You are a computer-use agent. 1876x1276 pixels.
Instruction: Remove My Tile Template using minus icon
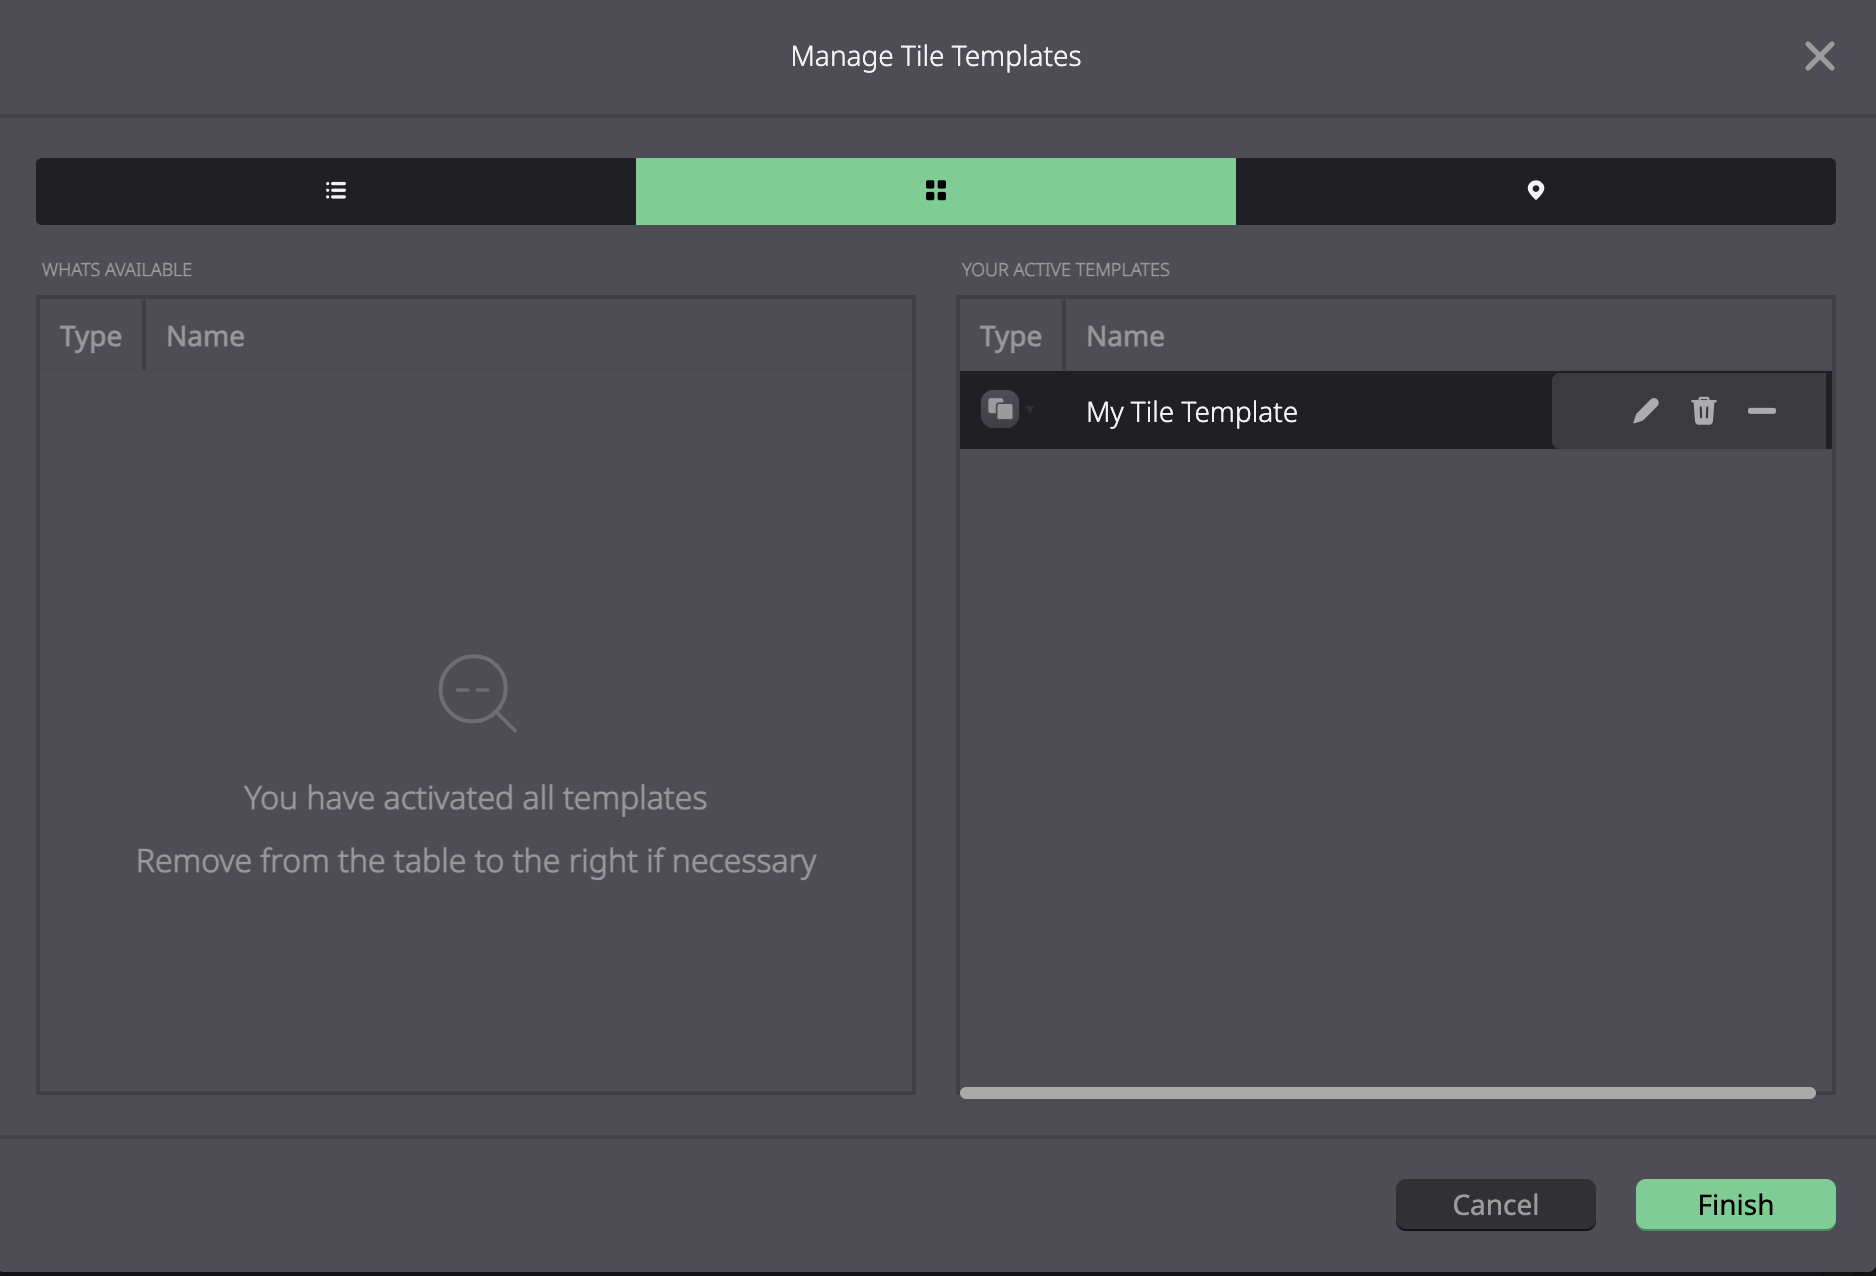click(x=1762, y=411)
